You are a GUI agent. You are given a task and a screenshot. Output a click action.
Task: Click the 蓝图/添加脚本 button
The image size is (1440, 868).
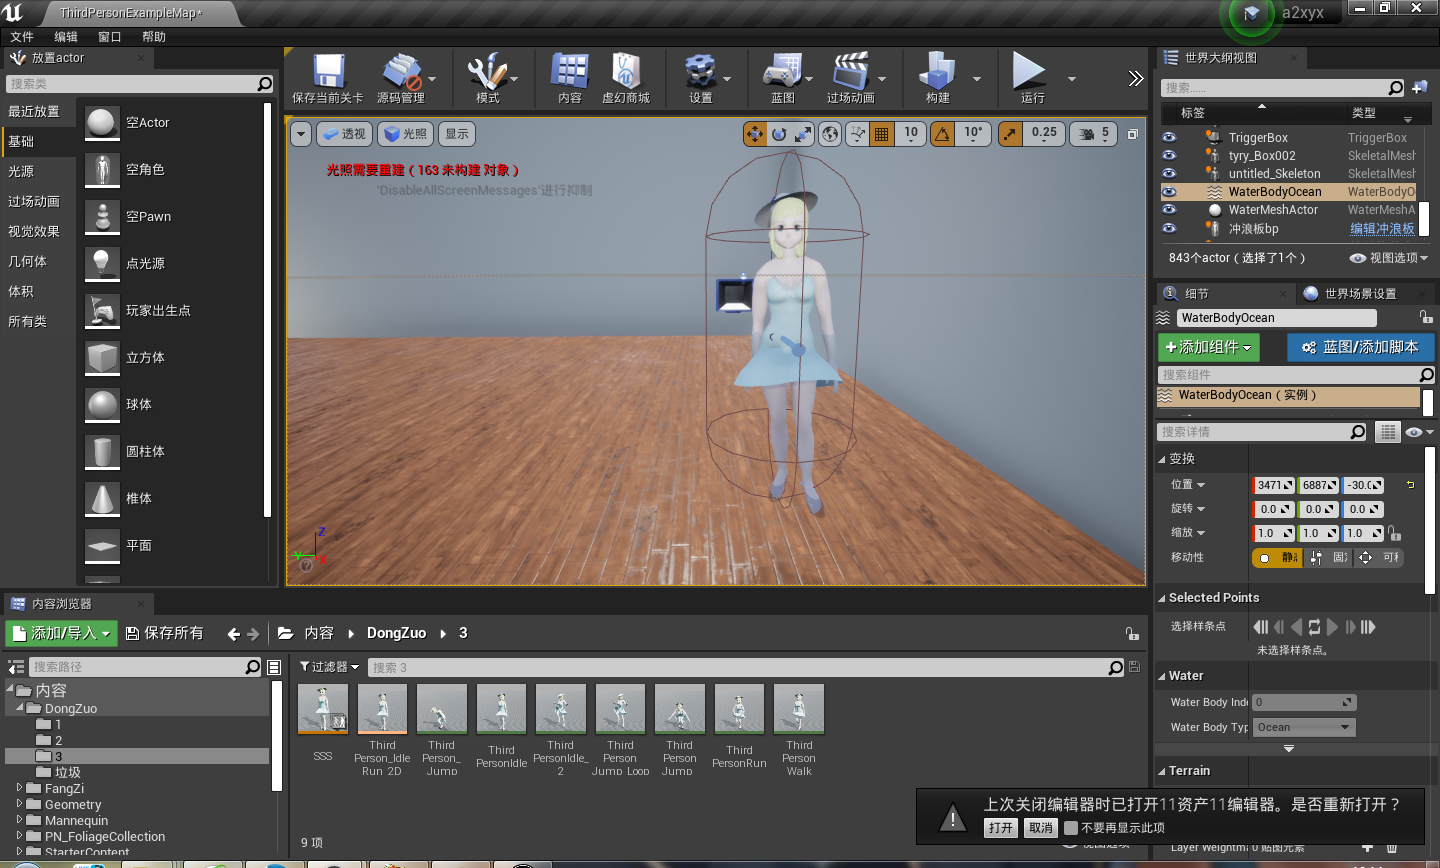pyautogui.click(x=1360, y=347)
